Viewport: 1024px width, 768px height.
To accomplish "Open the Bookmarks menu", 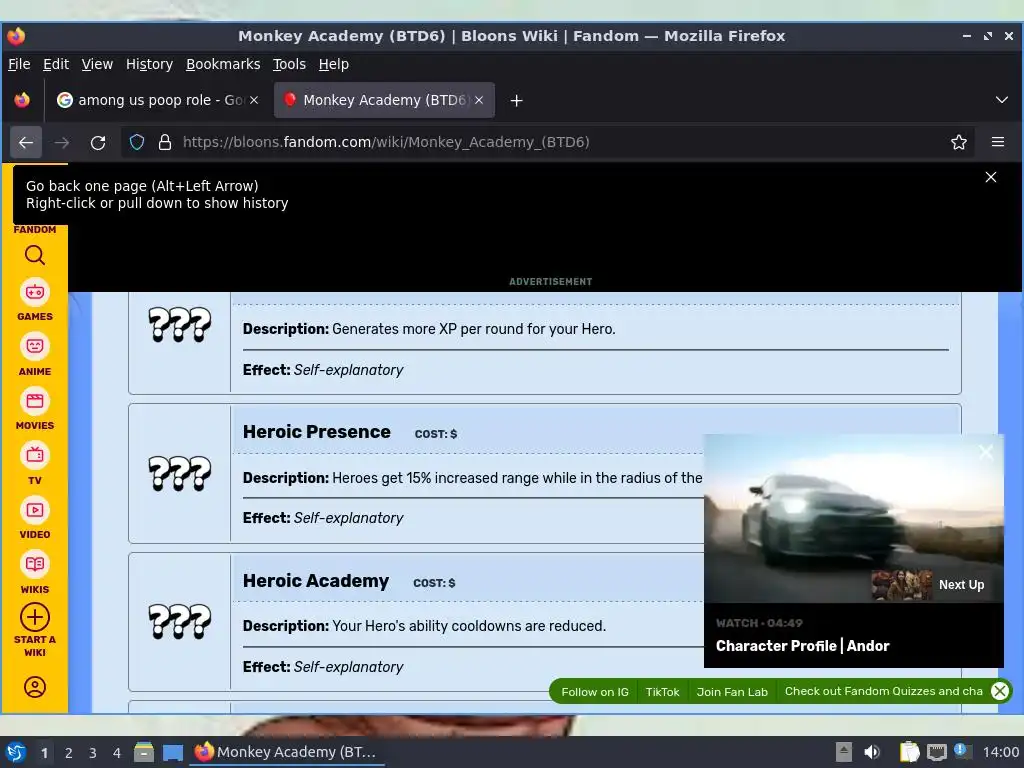I will [223, 64].
